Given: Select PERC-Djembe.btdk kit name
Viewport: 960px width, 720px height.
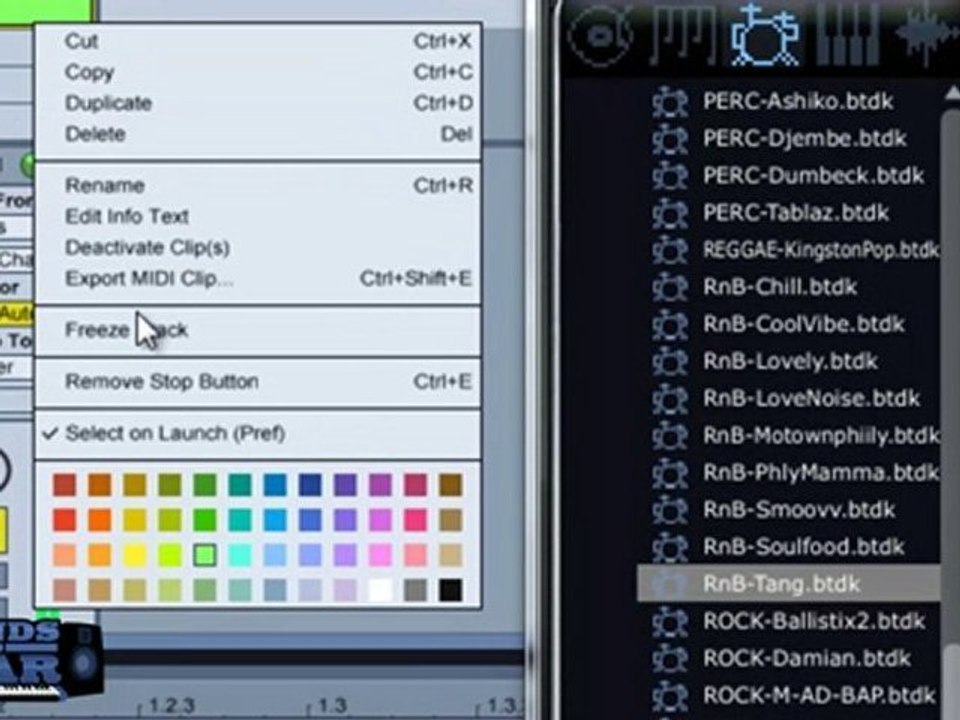Looking at the screenshot, I should 804,139.
